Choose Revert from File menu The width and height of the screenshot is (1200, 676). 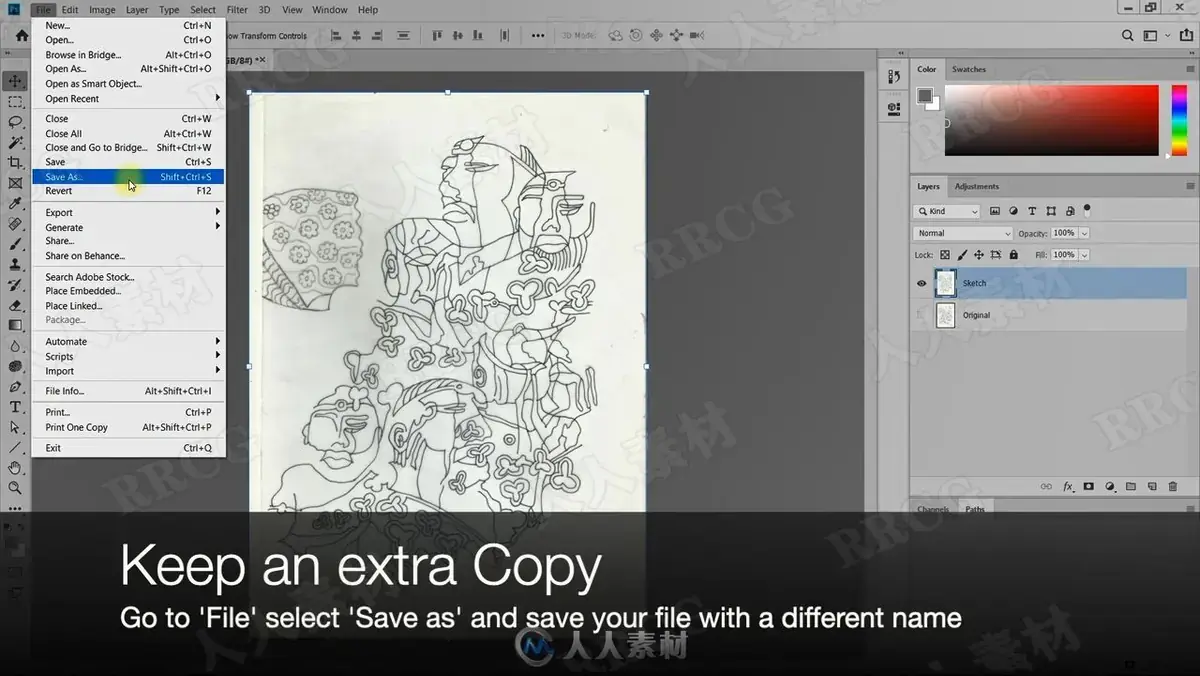pos(128,190)
